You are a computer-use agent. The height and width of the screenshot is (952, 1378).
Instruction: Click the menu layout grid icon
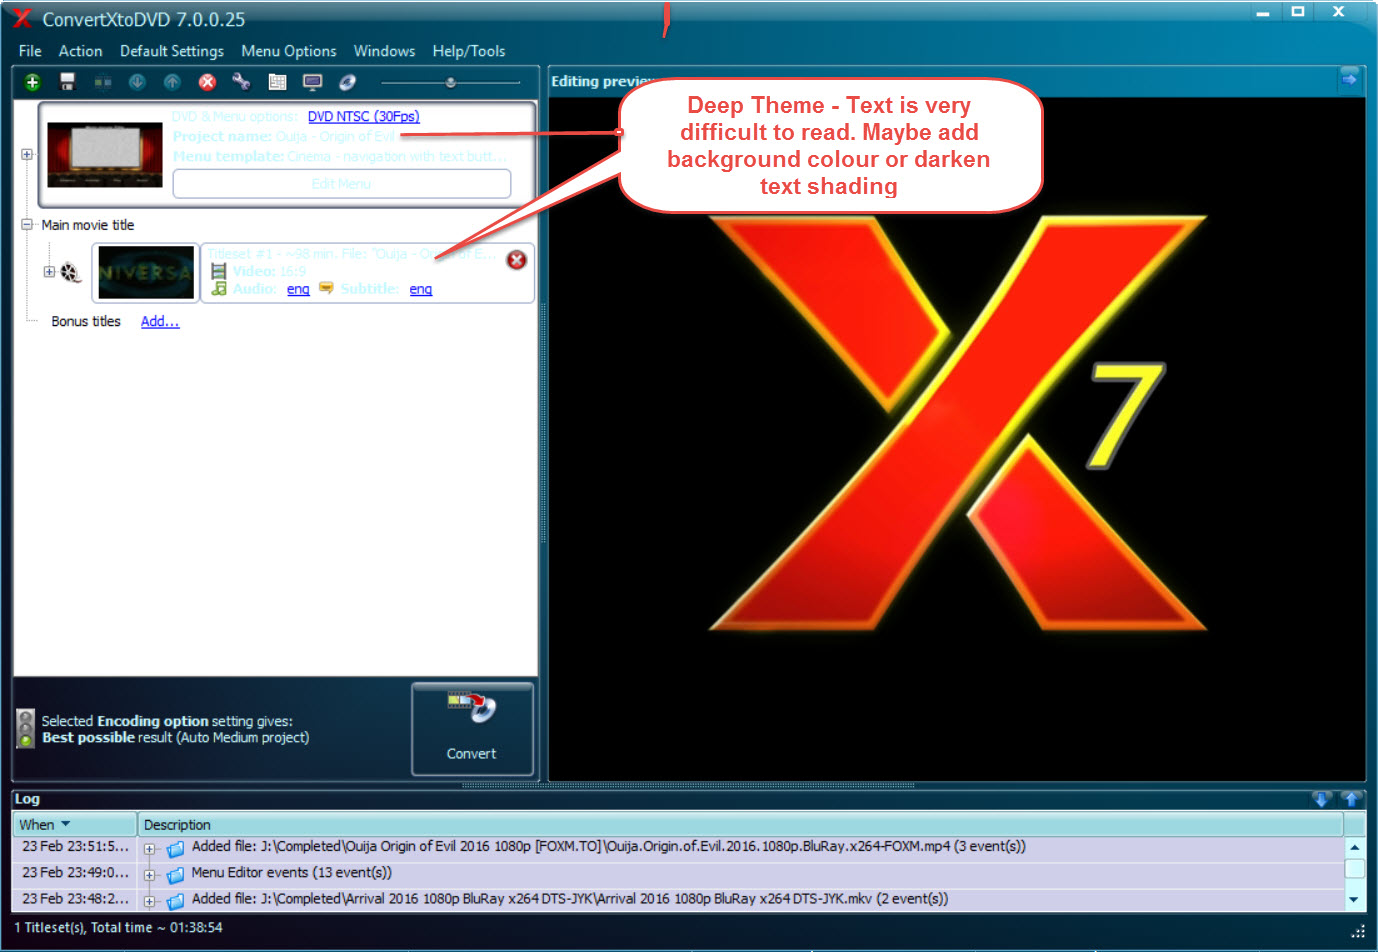(277, 82)
